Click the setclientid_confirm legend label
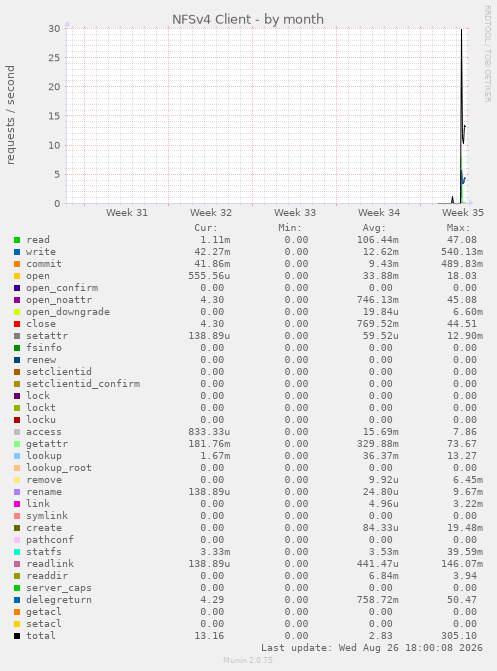Screen dimensions: 497x671 pyautogui.click(x=83, y=384)
